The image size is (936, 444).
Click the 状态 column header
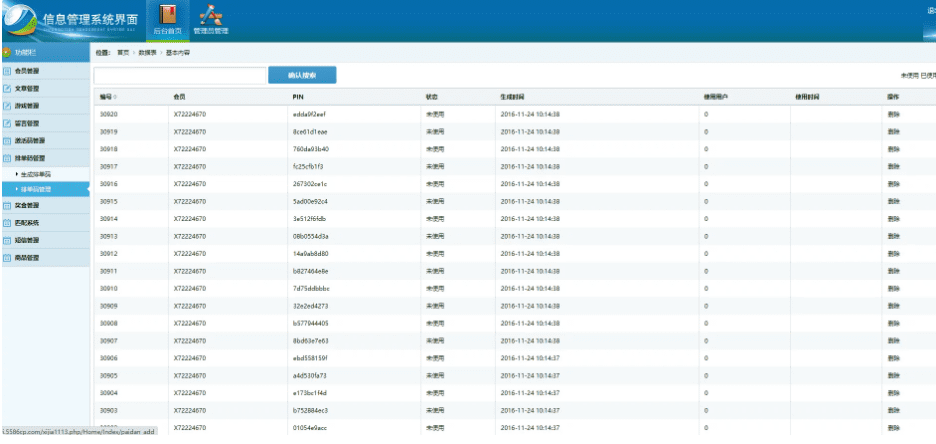coord(432,97)
